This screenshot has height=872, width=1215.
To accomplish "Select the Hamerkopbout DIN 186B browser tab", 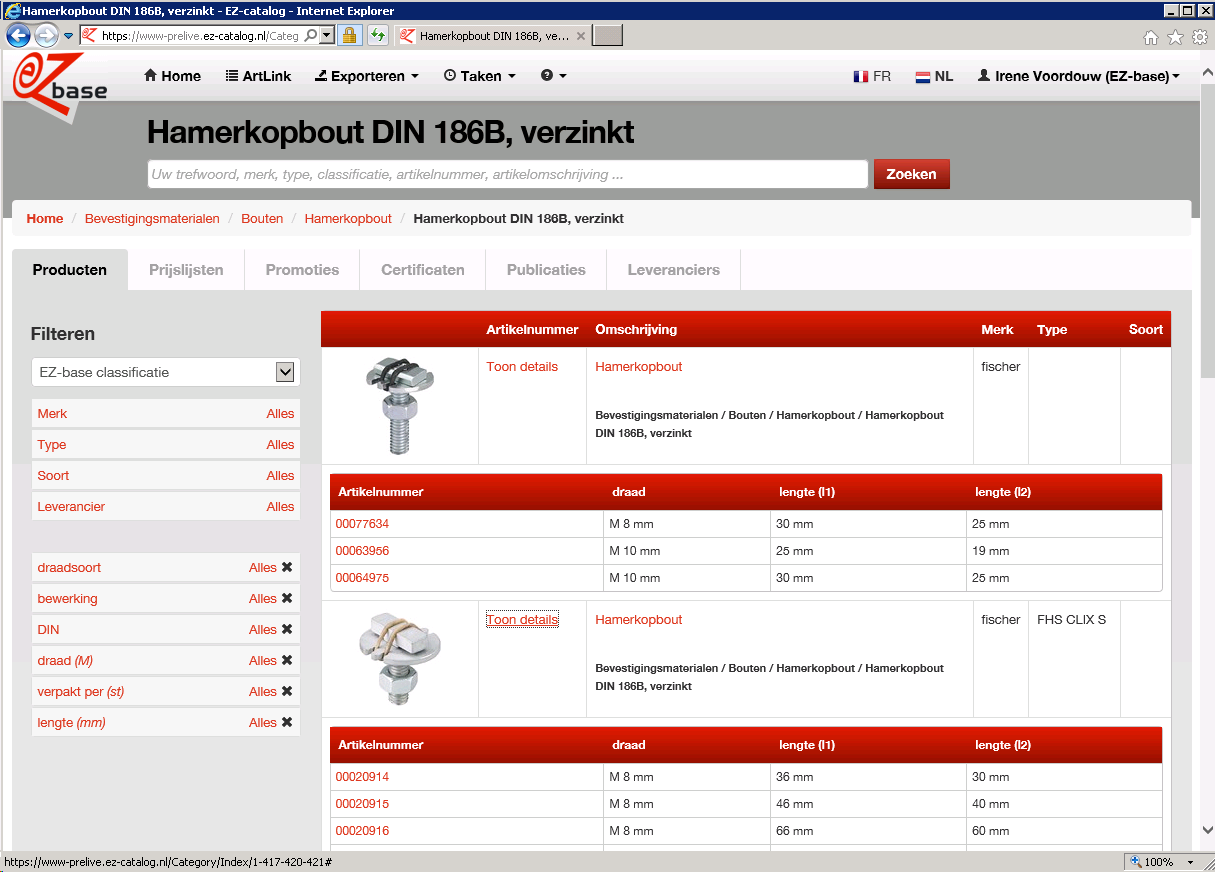I will coord(492,36).
